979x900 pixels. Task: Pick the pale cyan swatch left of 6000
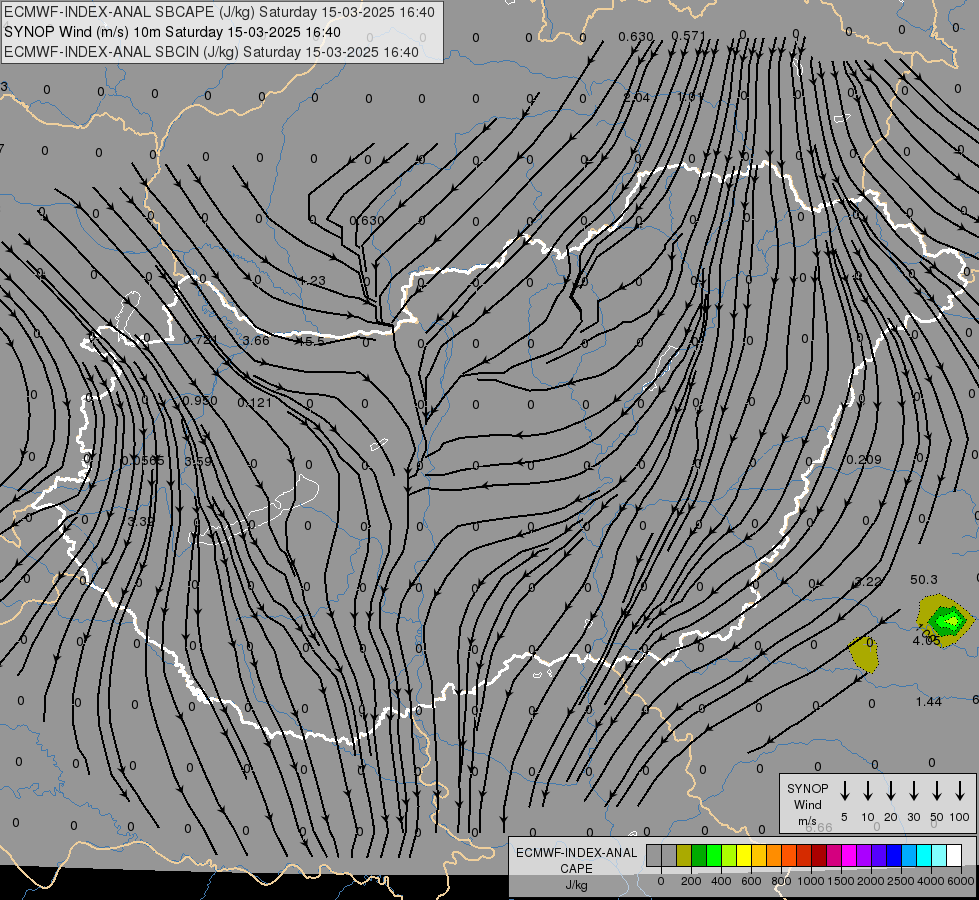pyautogui.click(x=940, y=855)
